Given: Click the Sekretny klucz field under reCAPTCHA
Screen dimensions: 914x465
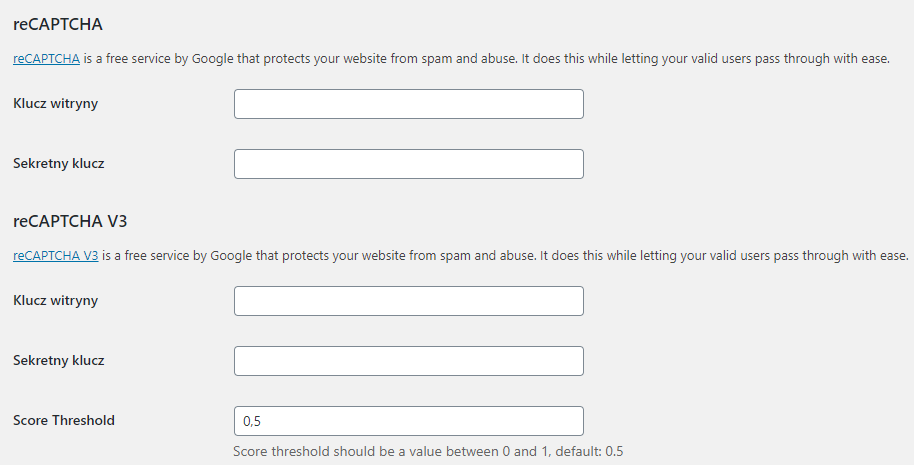Looking at the screenshot, I should coord(408,164).
